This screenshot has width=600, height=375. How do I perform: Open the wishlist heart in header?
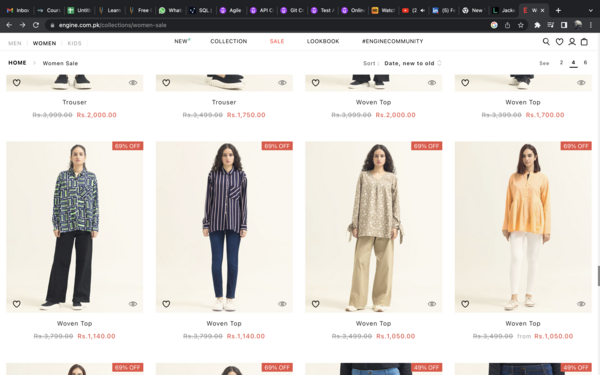tap(559, 41)
